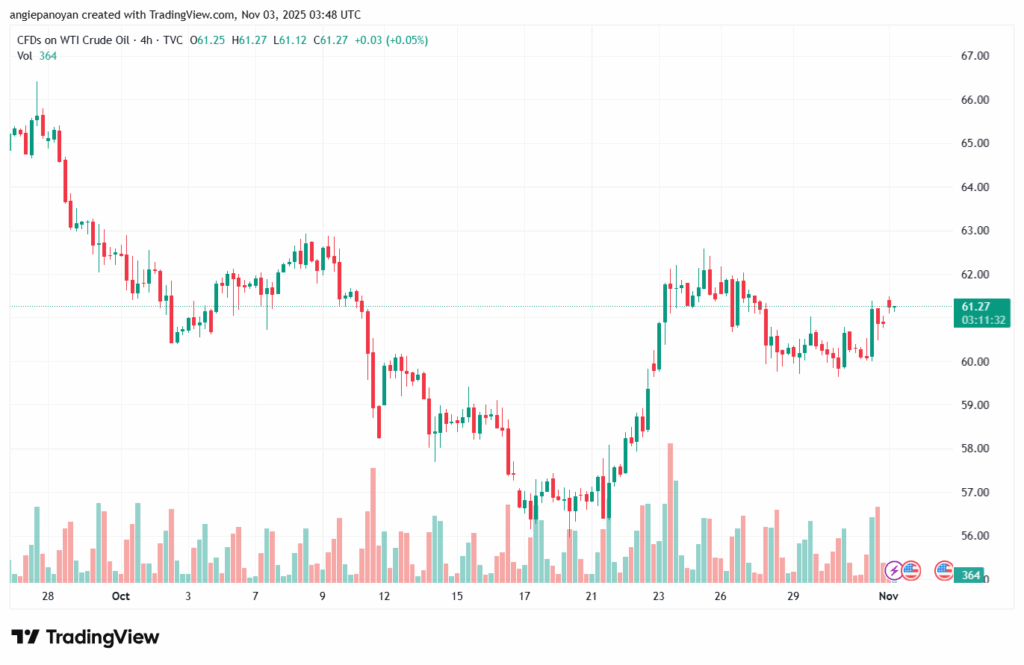Viewport: 1024px width, 665px height.
Task: Click the 63.00 price axis label
Action: click(x=975, y=231)
